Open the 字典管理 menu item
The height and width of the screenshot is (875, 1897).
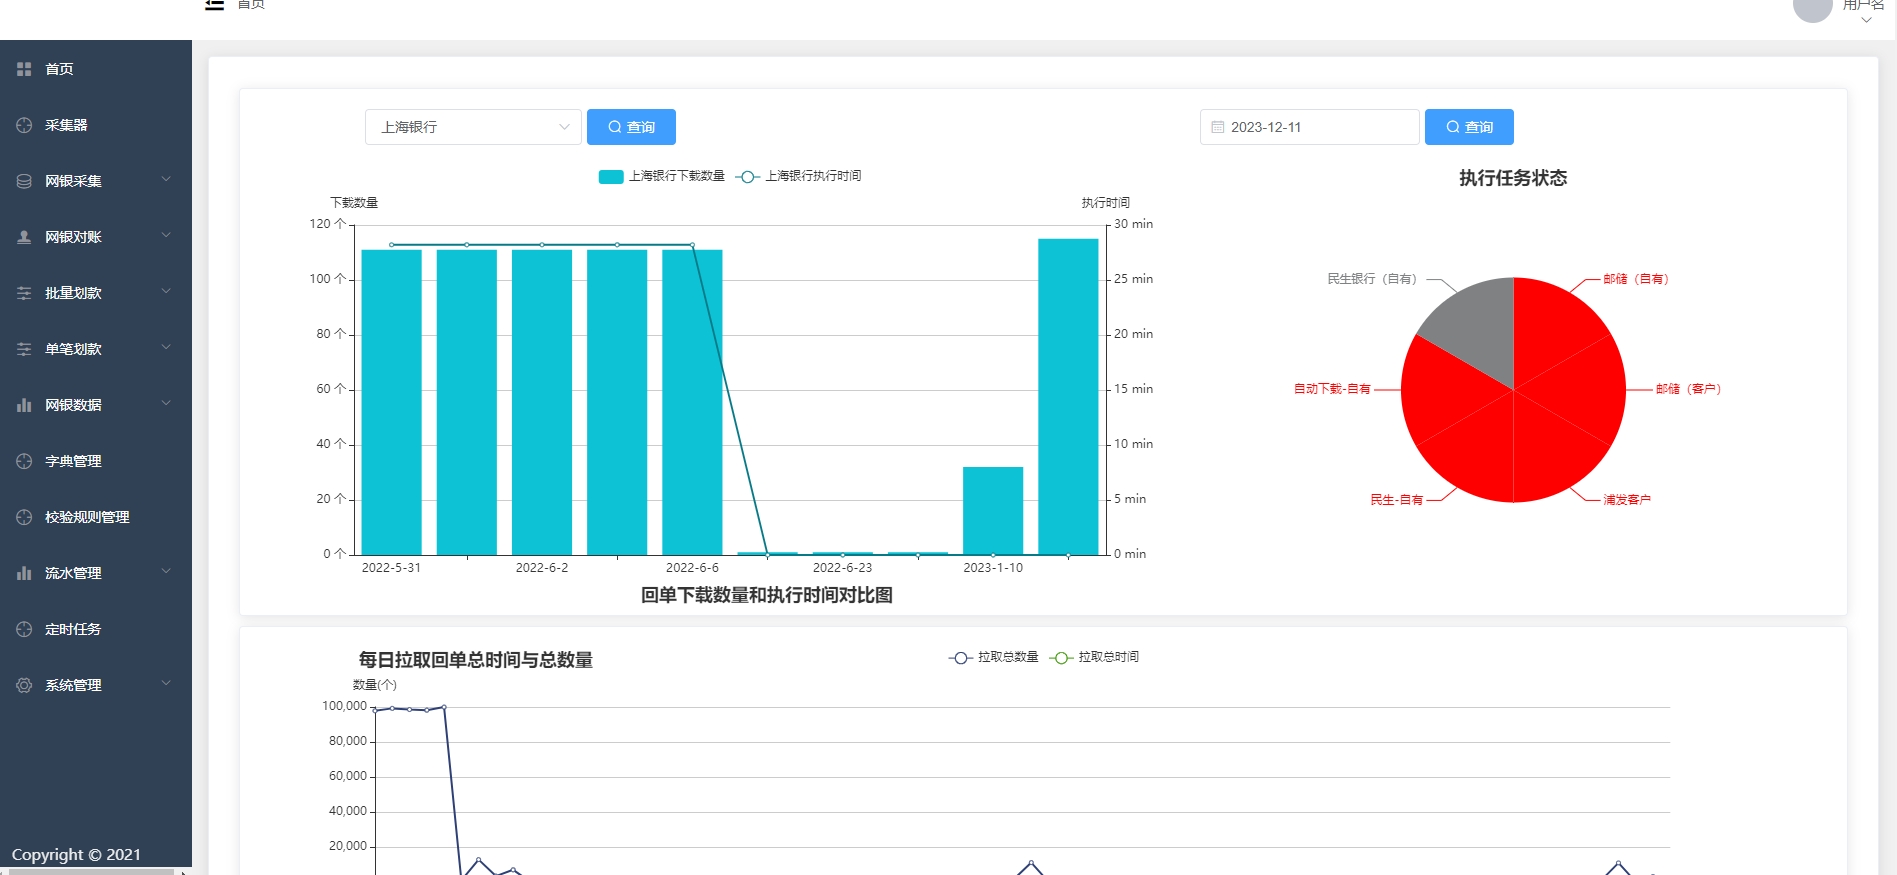pyautogui.click(x=96, y=461)
